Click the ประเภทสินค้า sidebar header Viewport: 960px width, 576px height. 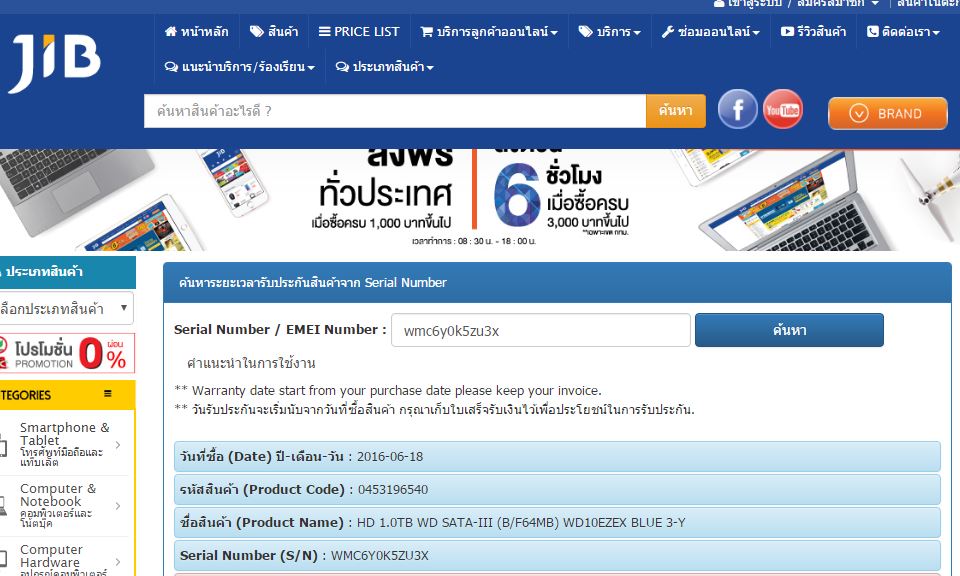pyautogui.click(x=66, y=272)
